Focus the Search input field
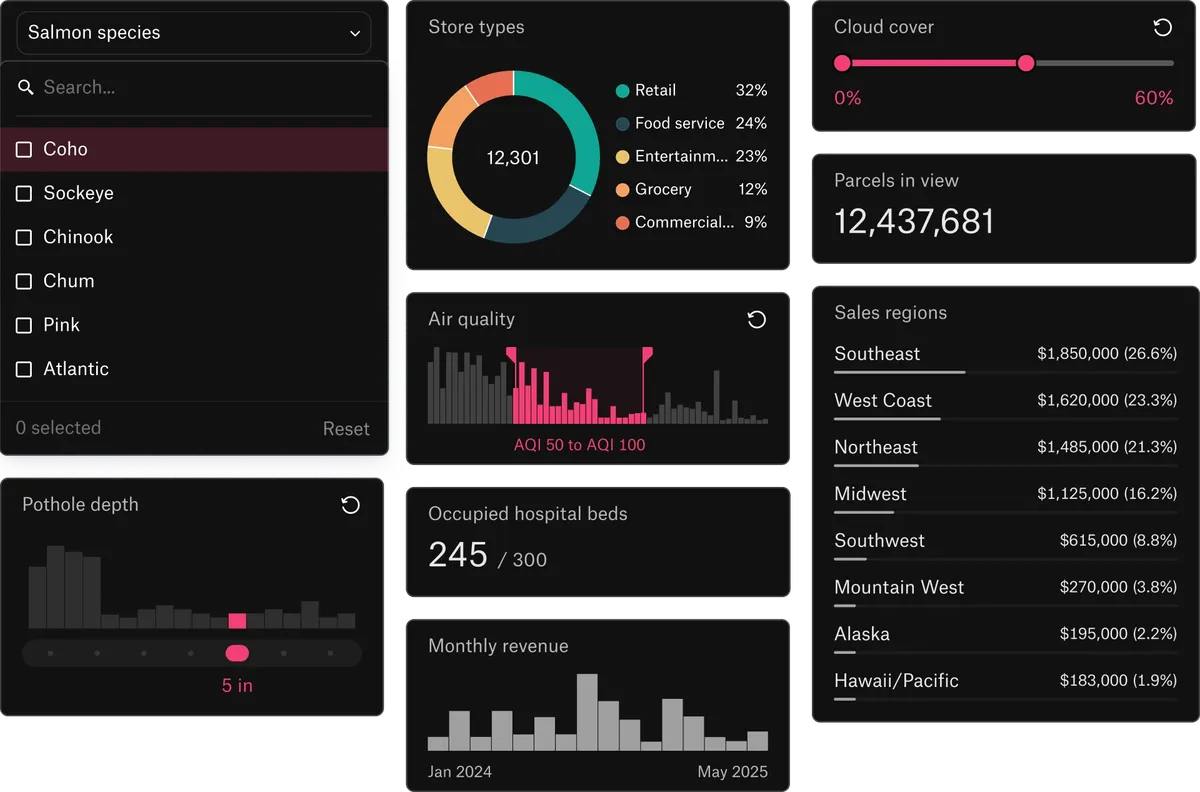 194,88
